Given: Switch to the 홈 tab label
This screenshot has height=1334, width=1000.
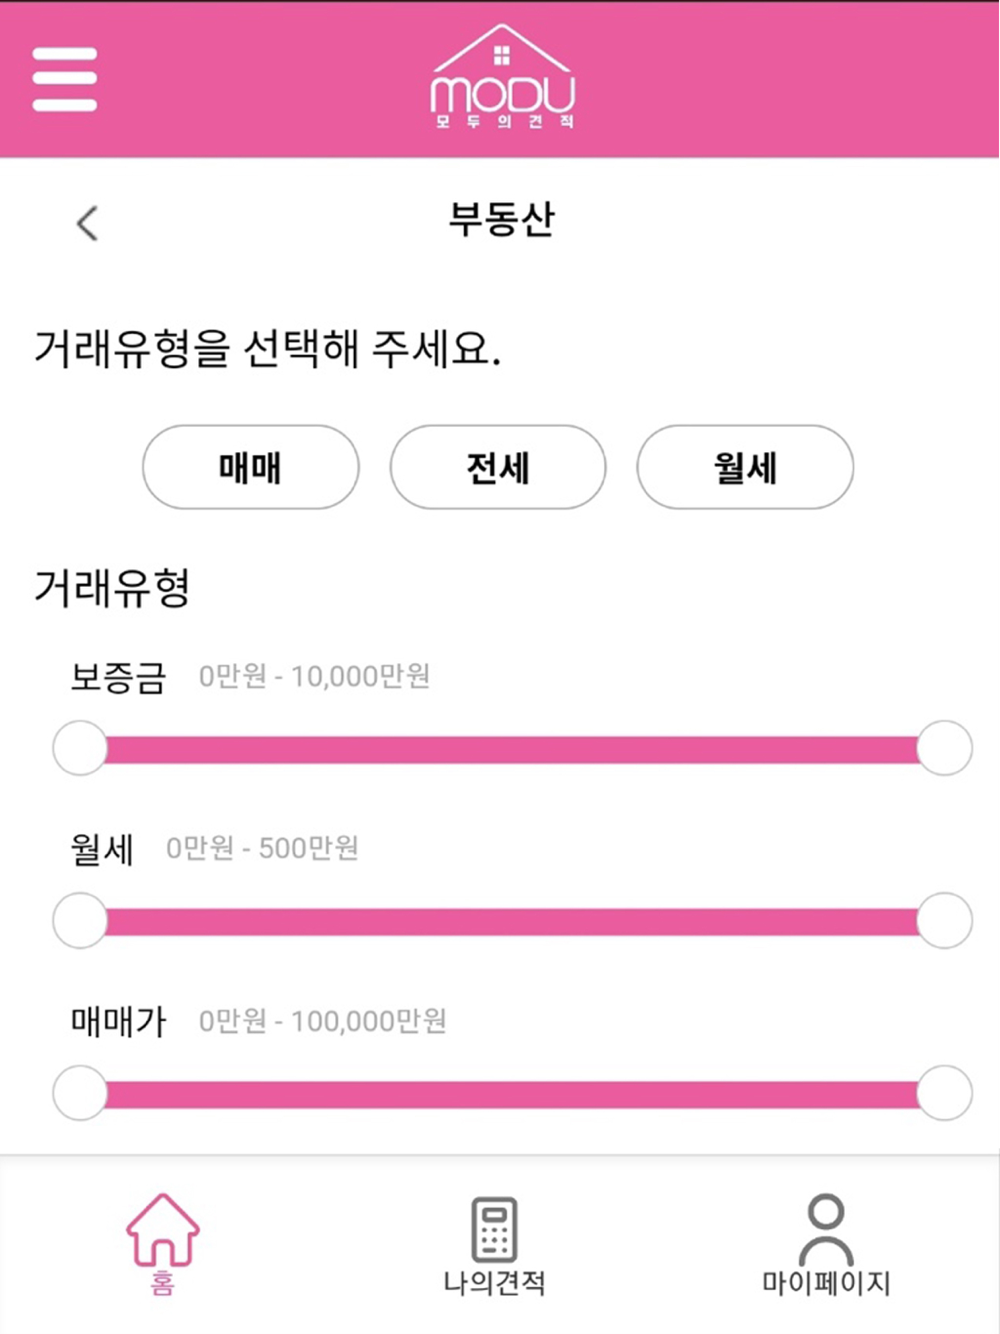Looking at the screenshot, I should tap(162, 1283).
